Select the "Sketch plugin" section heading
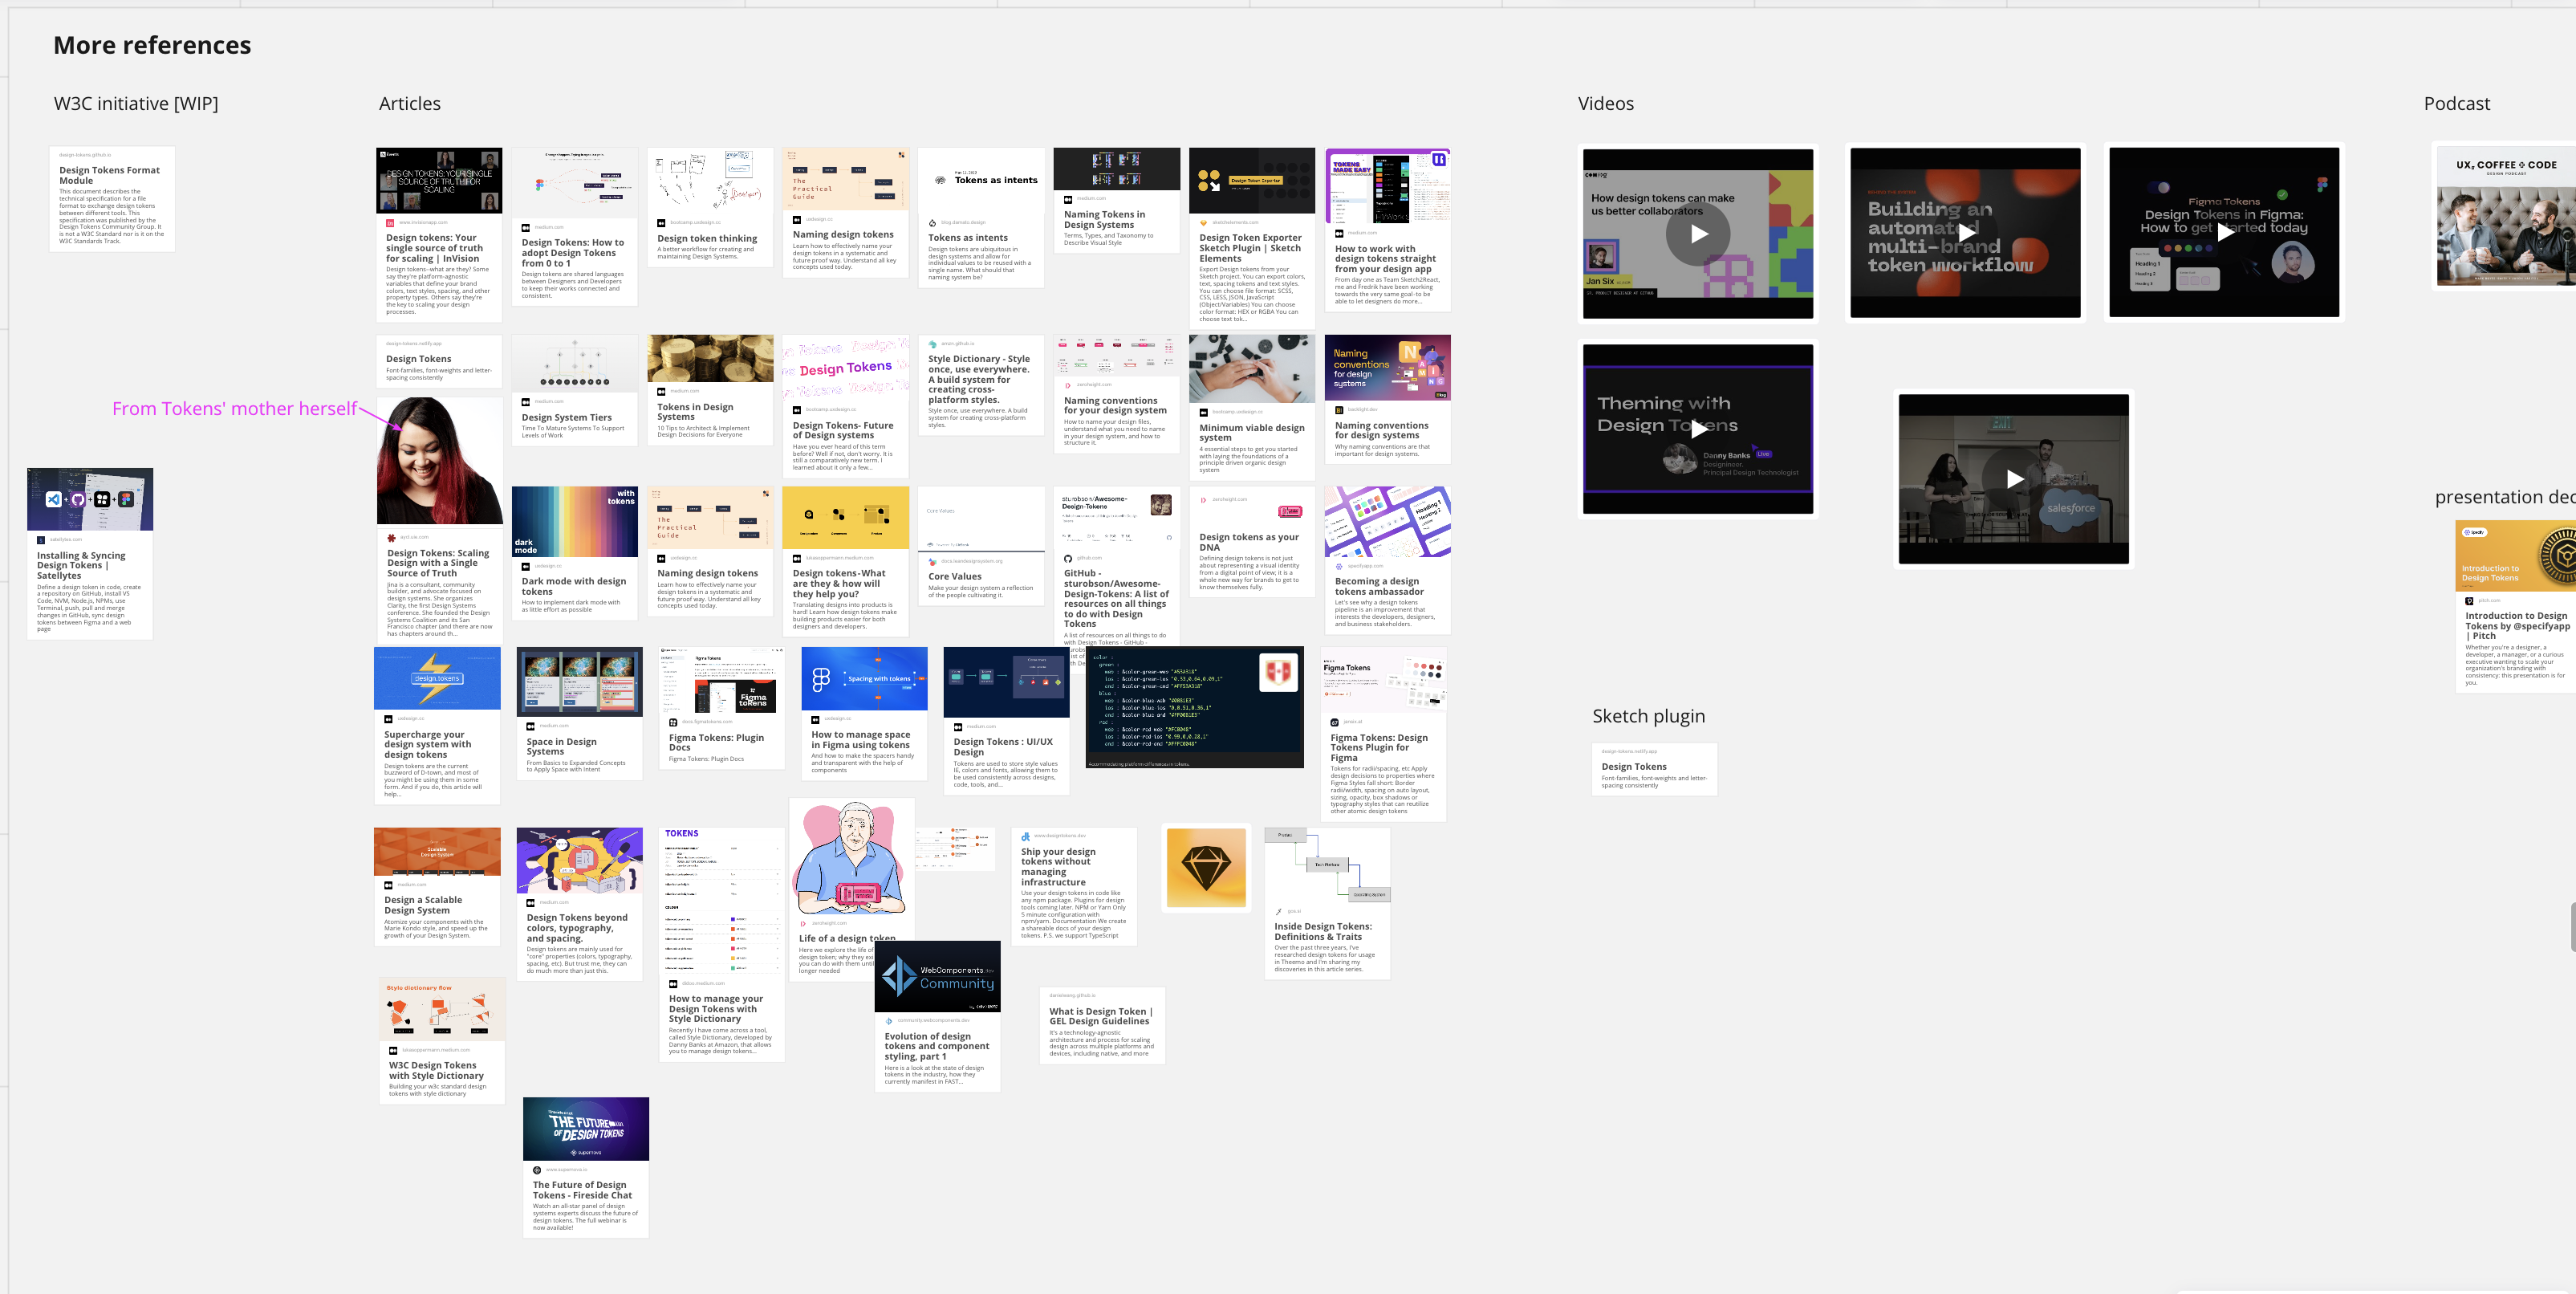Image resolution: width=2576 pixels, height=1294 pixels. tap(1649, 716)
